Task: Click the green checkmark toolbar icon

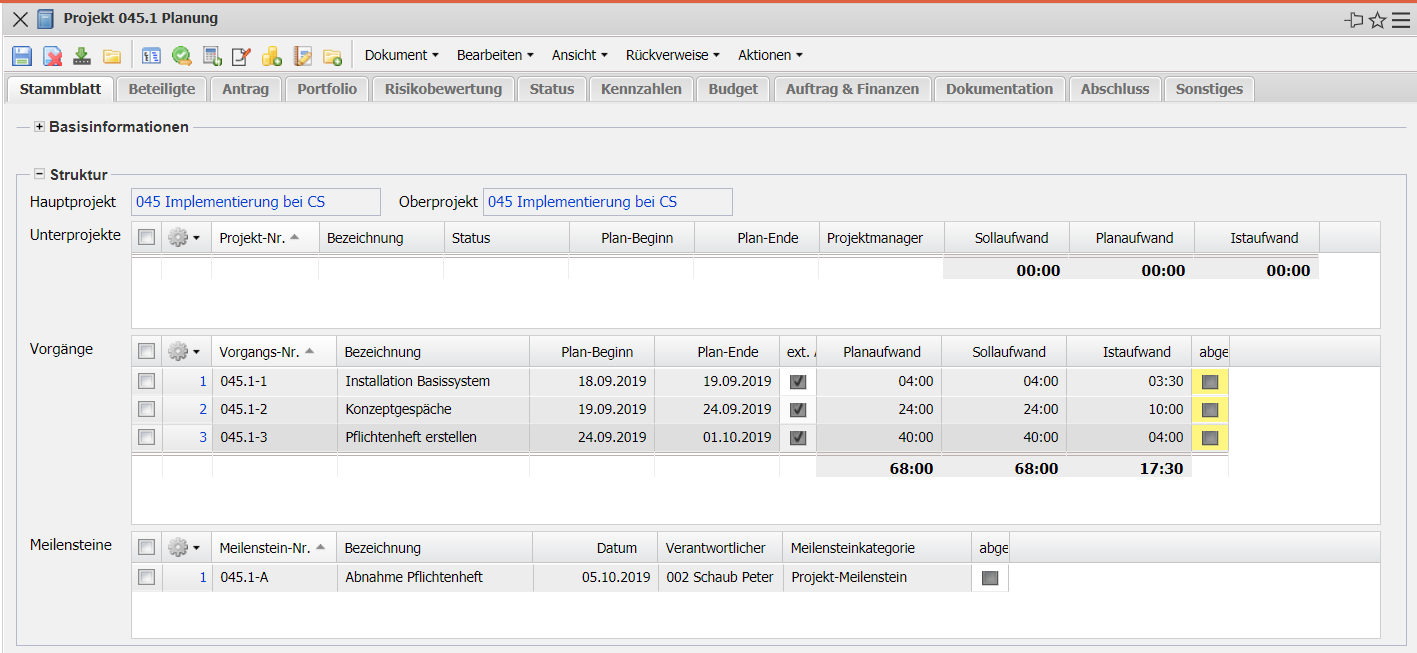Action: point(181,56)
